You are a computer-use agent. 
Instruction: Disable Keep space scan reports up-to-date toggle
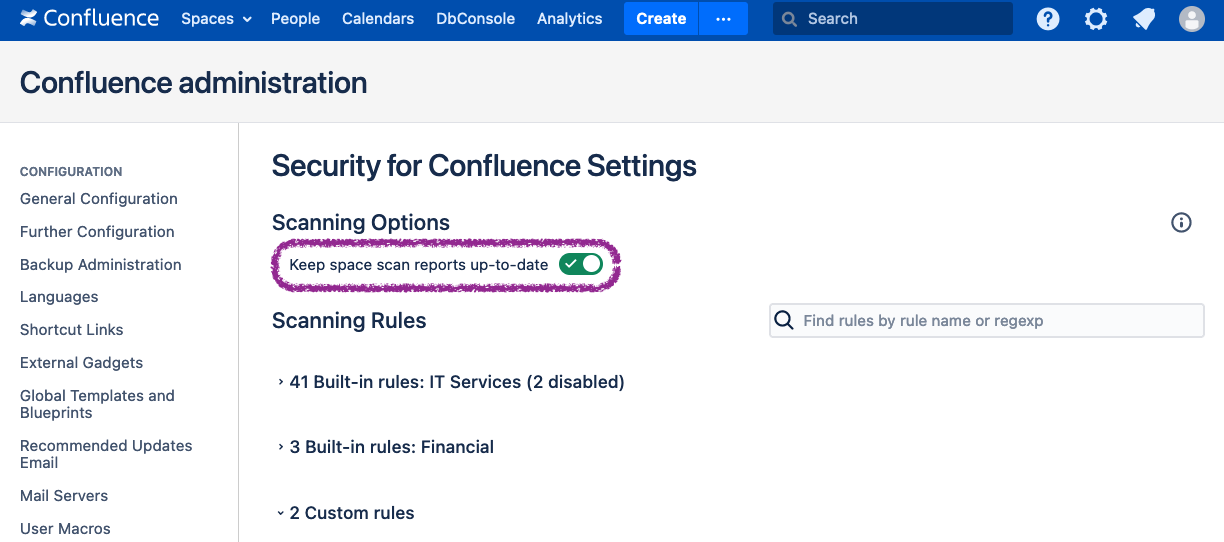[x=581, y=265]
